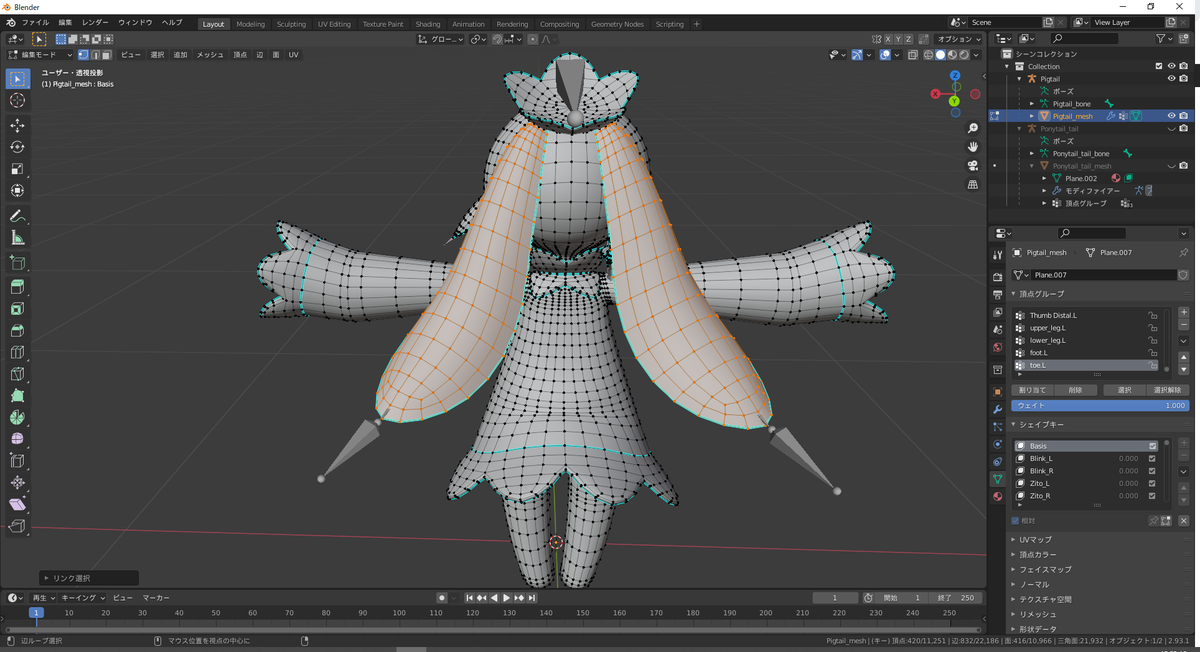Screen dimensions: 1200x652
Task: Select the Annotate tool
Action: [x=17, y=216]
